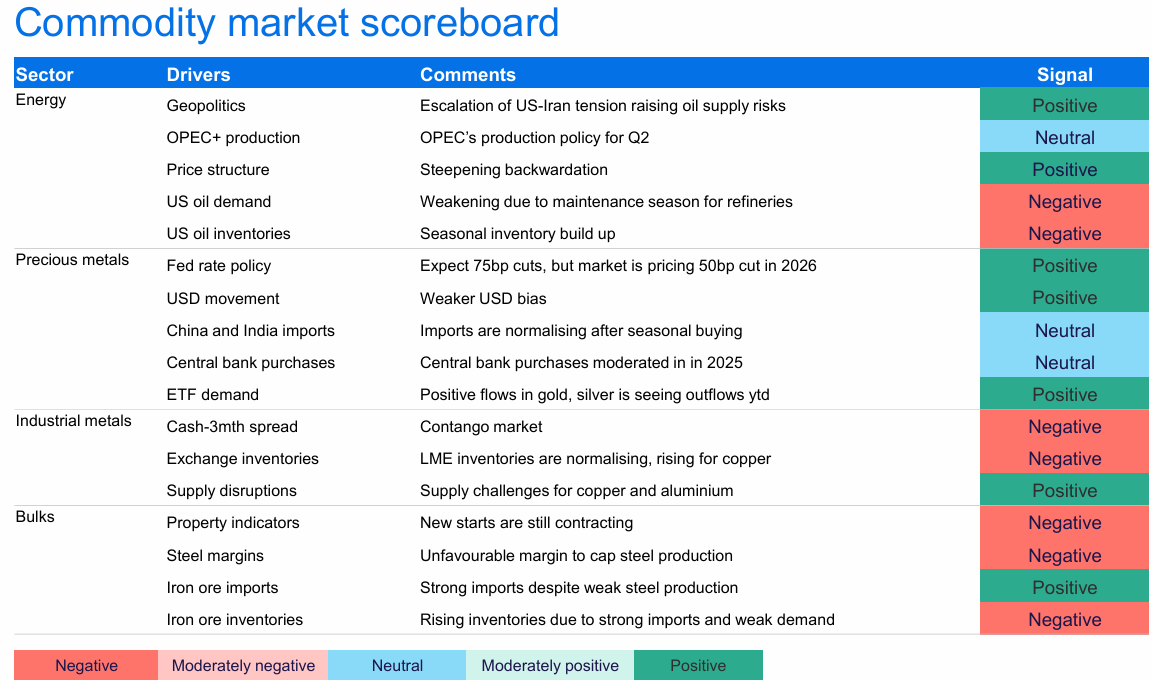Image resolution: width=1152 pixels, height=681 pixels.
Task: Select the Industrial metals sector label
Action: click(x=73, y=421)
